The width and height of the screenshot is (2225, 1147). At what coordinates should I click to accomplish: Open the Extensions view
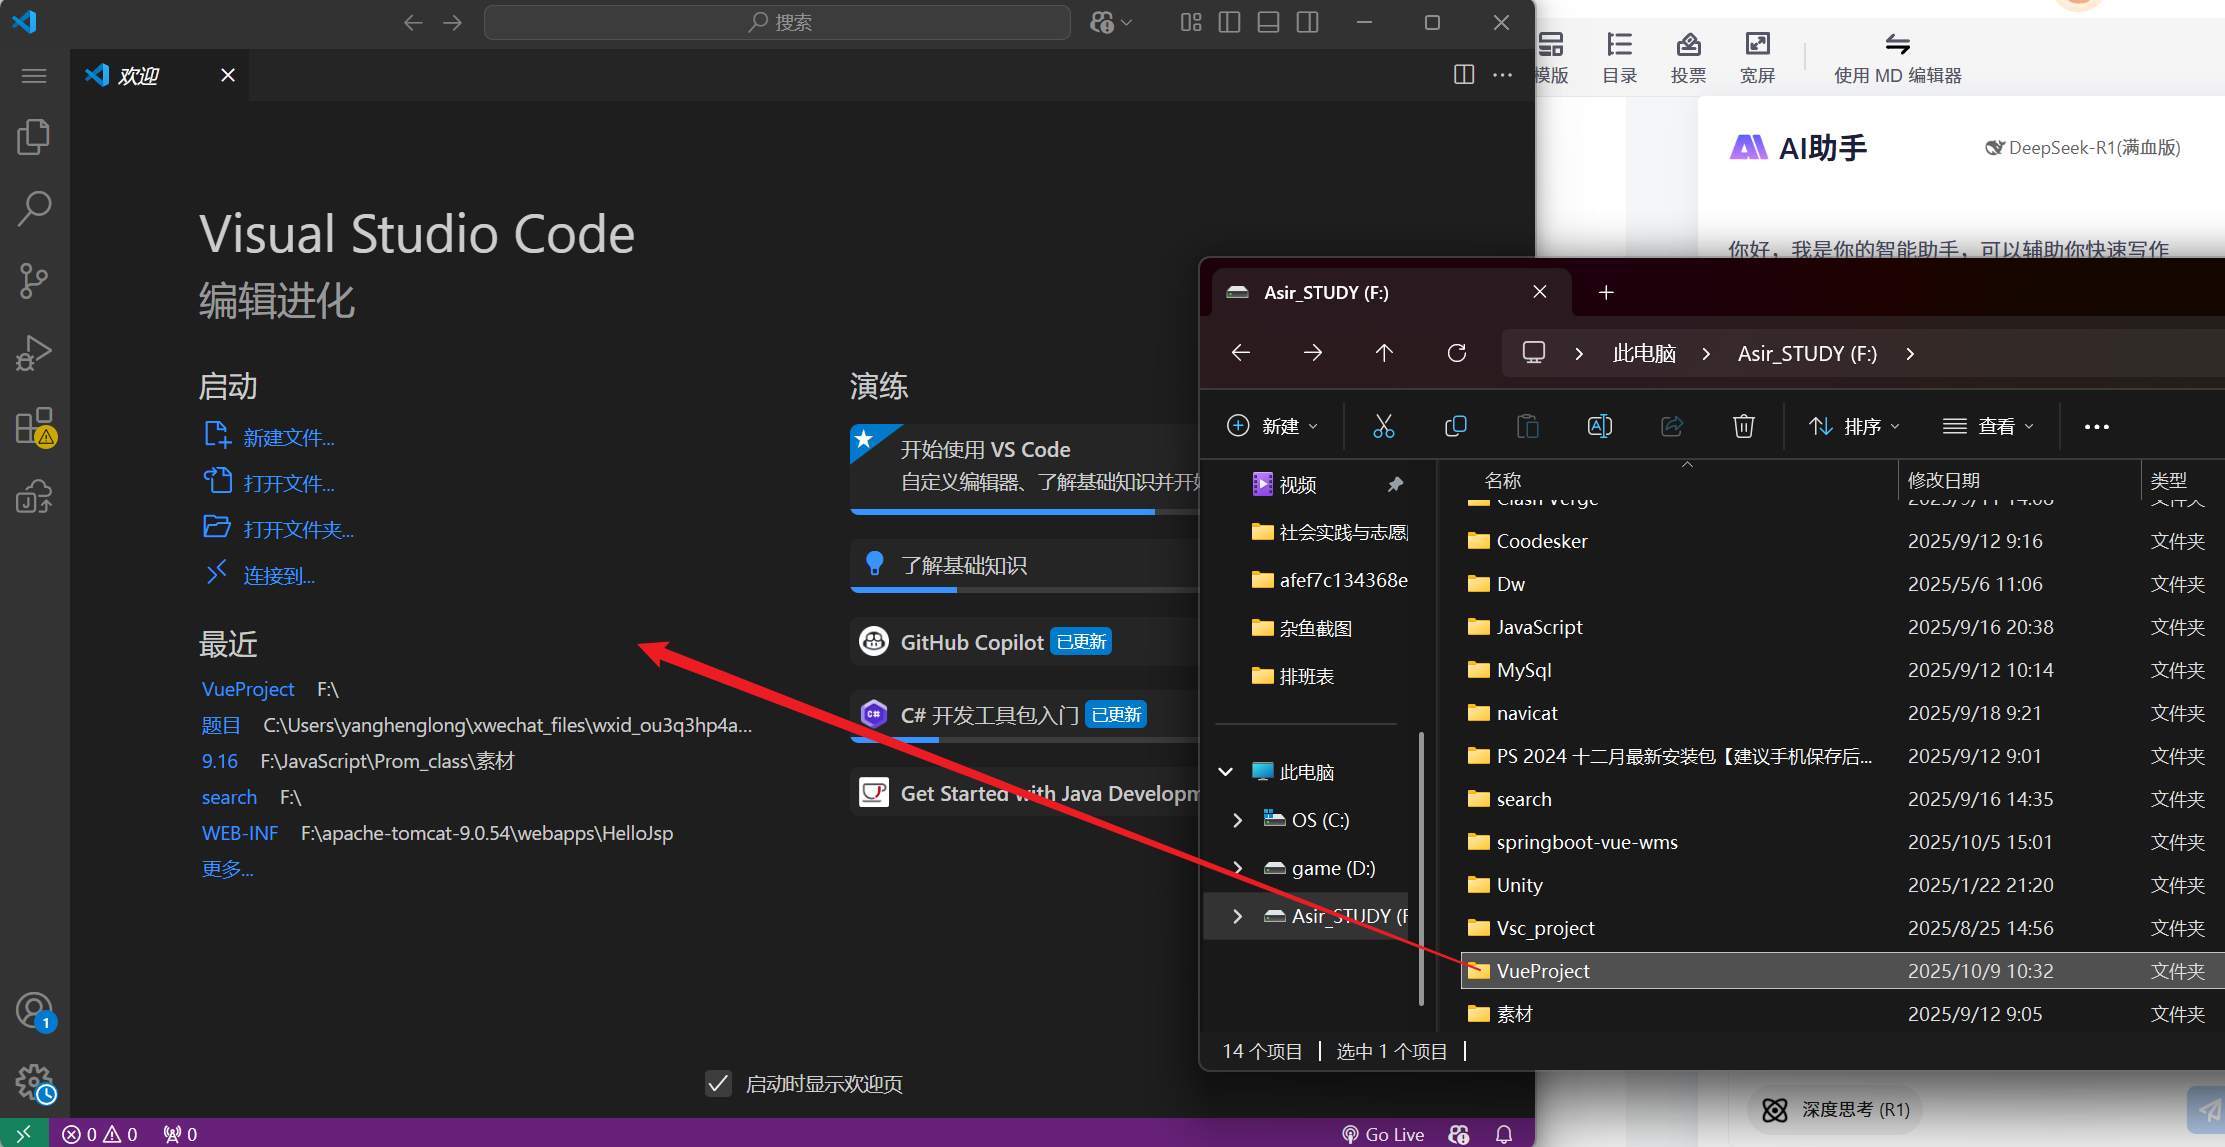click(x=34, y=426)
